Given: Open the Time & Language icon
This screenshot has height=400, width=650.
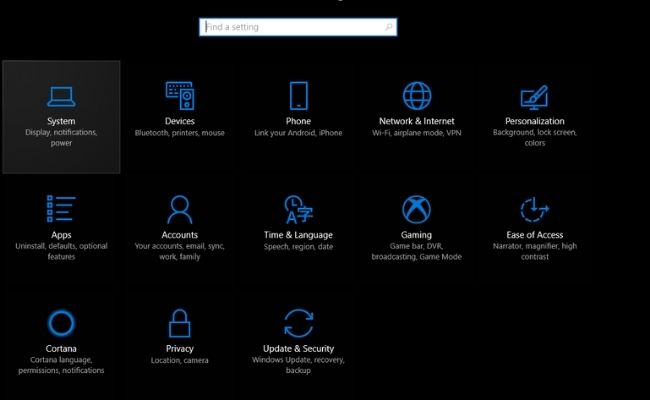Looking at the screenshot, I should click(x=298, y=209).
